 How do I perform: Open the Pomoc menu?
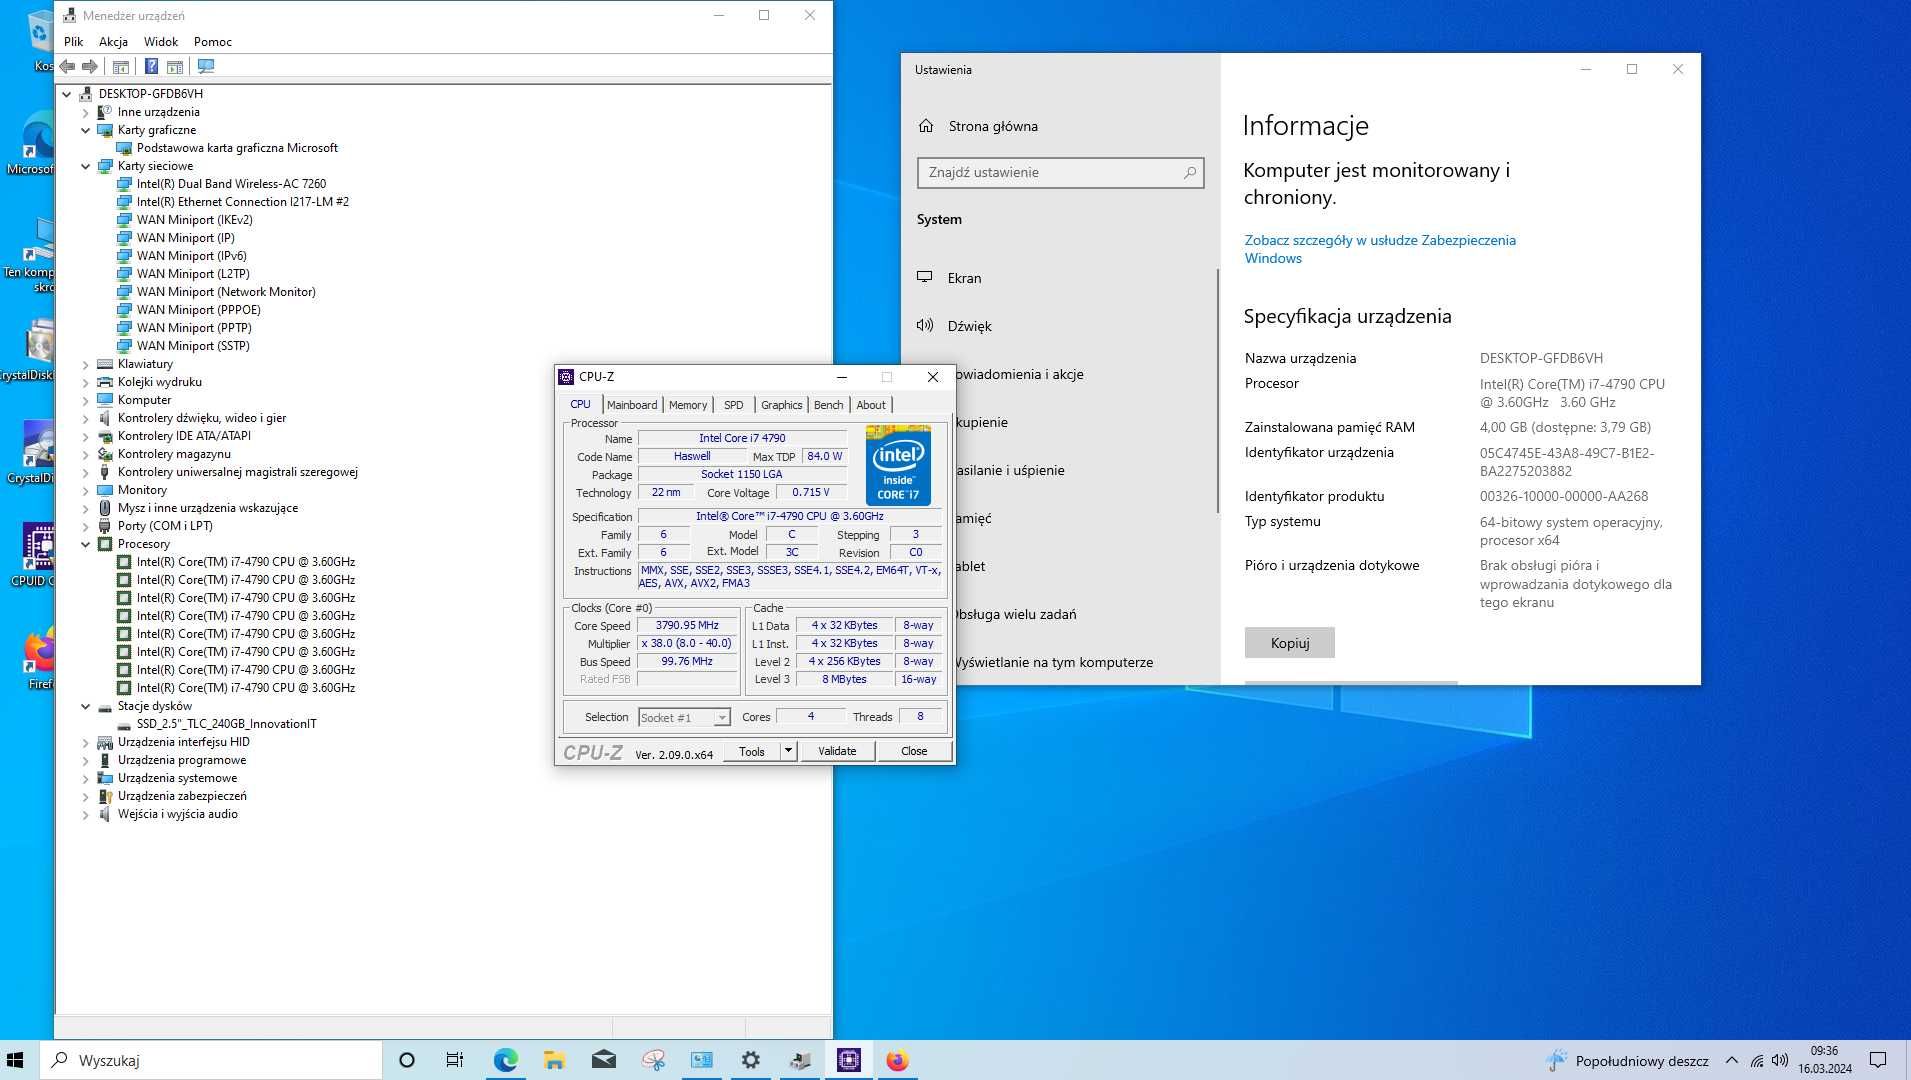click(213, 42)
